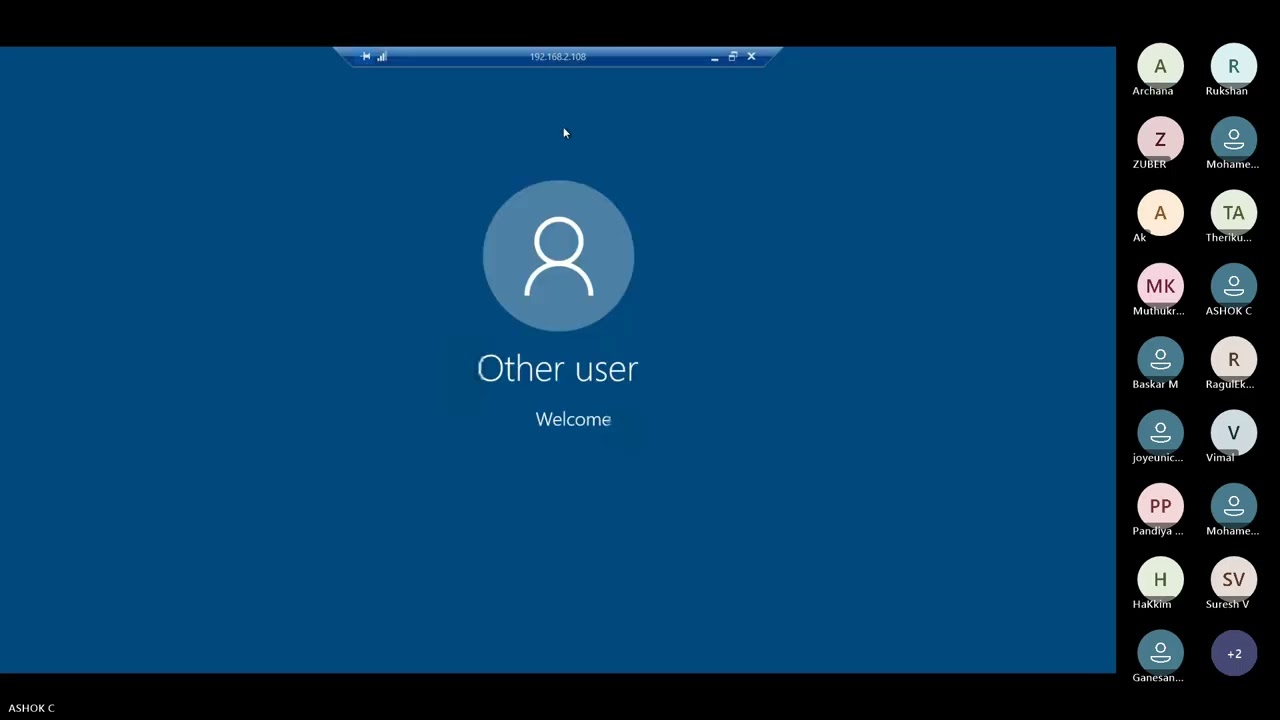
Task: Click ASHOK C presenter name label
Action: coord(32,708)
